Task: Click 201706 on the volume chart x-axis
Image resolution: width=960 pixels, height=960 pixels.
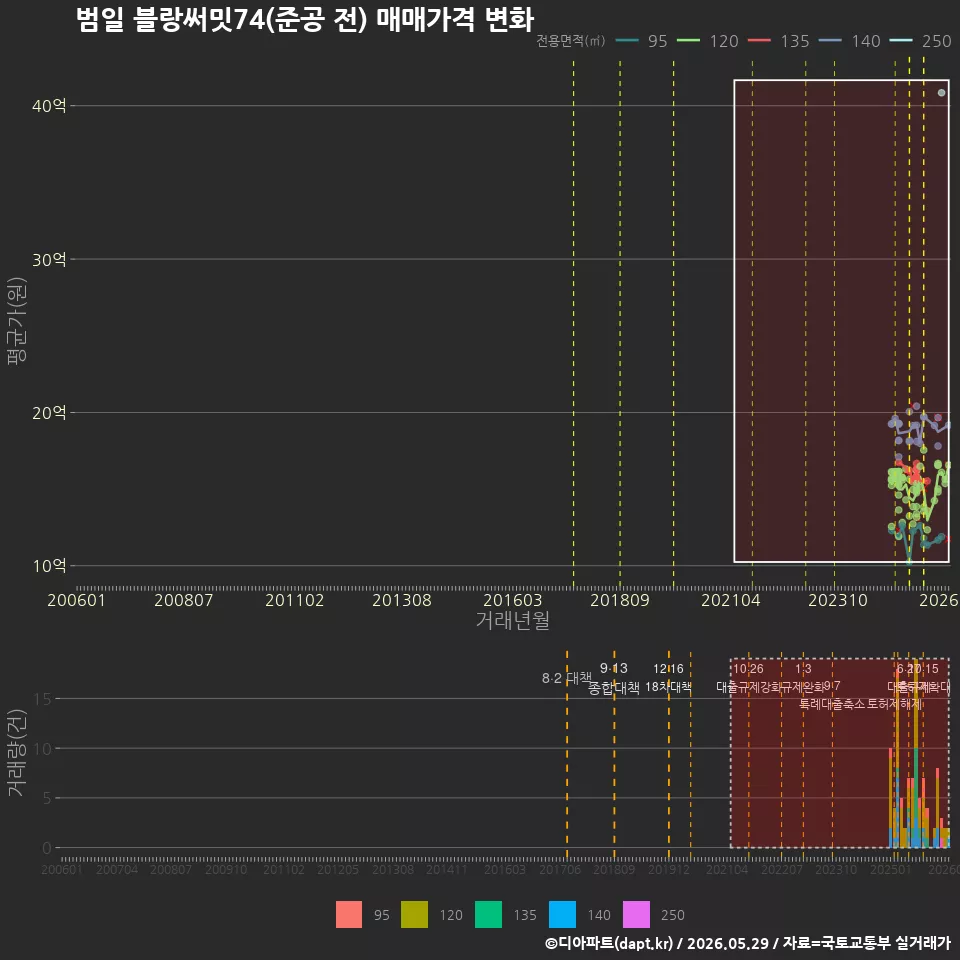Action: tap(560, 869)
